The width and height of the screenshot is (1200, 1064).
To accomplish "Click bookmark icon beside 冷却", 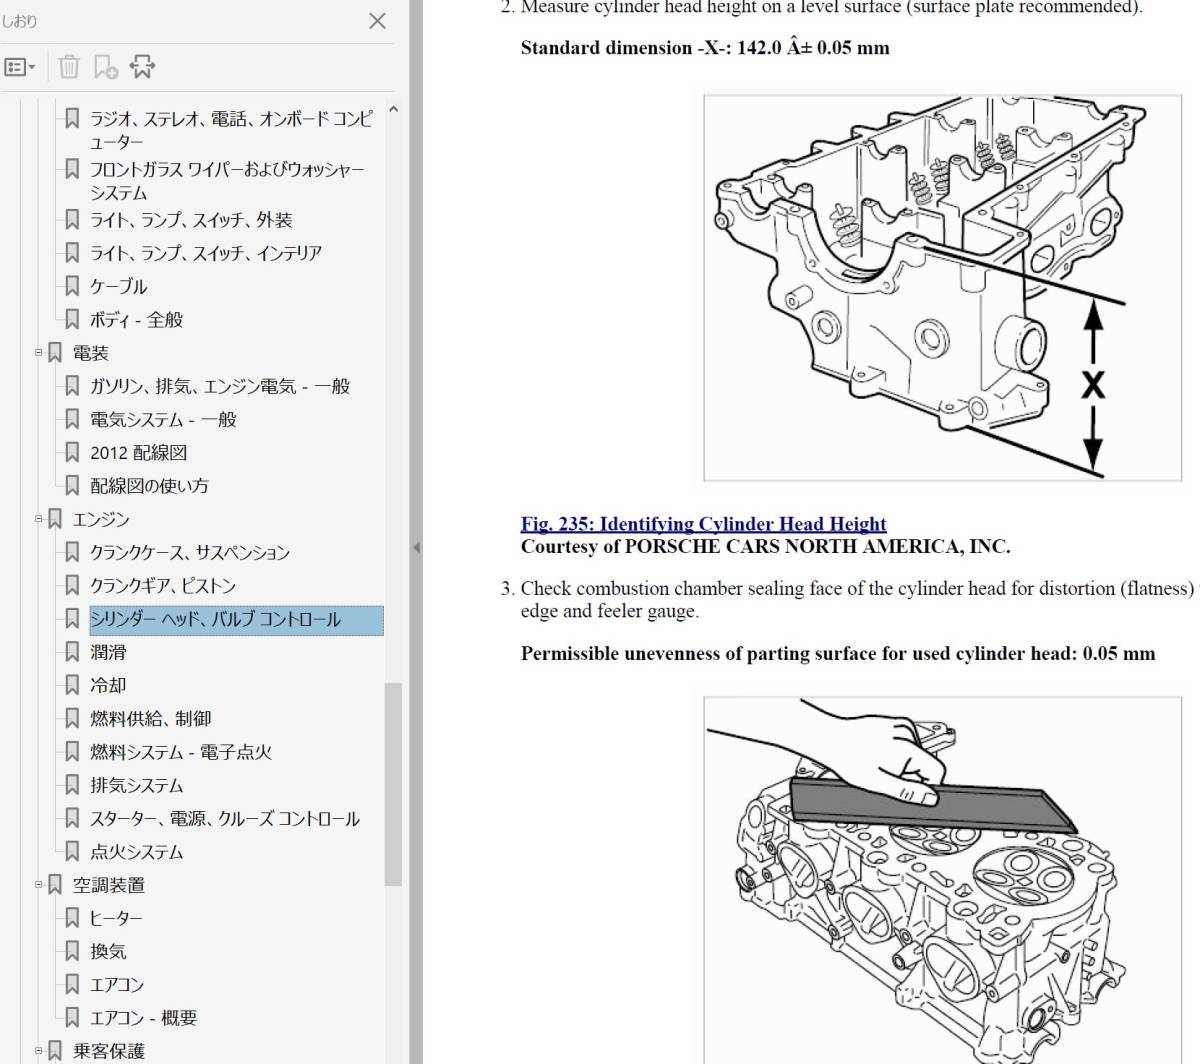I will click(72, 685).
